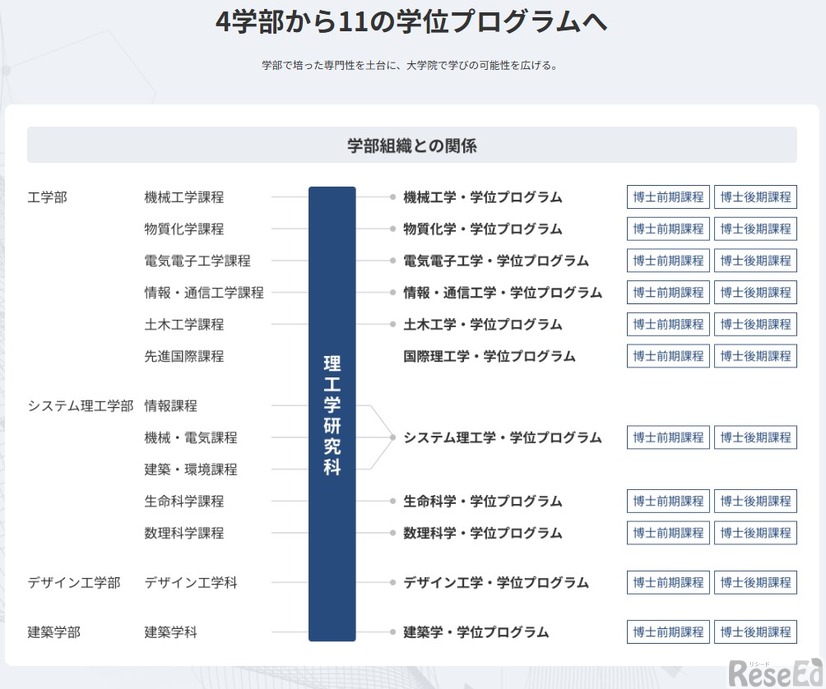Open 博士前期課程 for 機械工学・学位プログラム
This screenshot has height=689, width=826.
[x=668, y=197]
